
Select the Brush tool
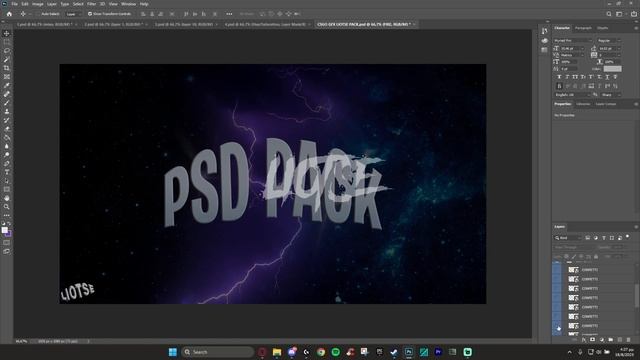coord(7,103)
